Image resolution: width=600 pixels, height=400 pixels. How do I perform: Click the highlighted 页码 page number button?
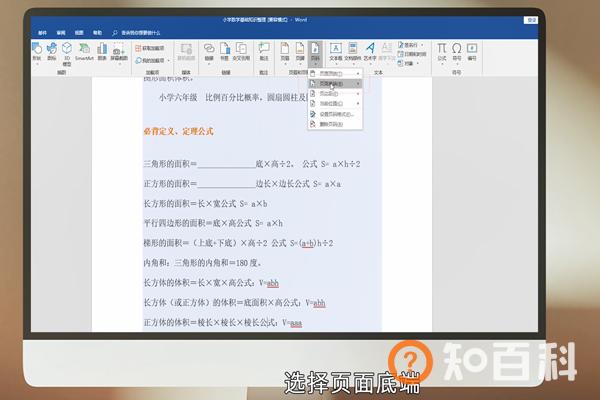315,53
